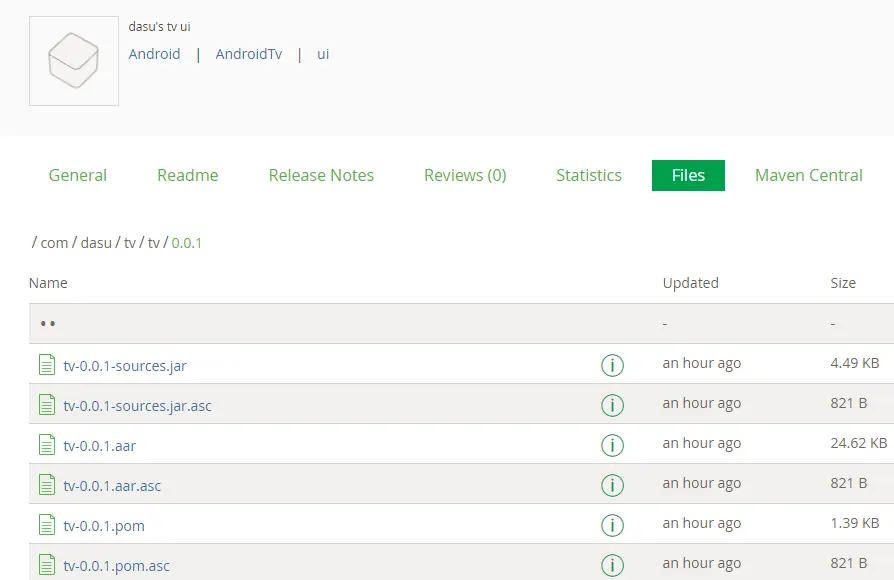Click the document icon beside tv-0.0.1.pom.asc

point(47,565)
